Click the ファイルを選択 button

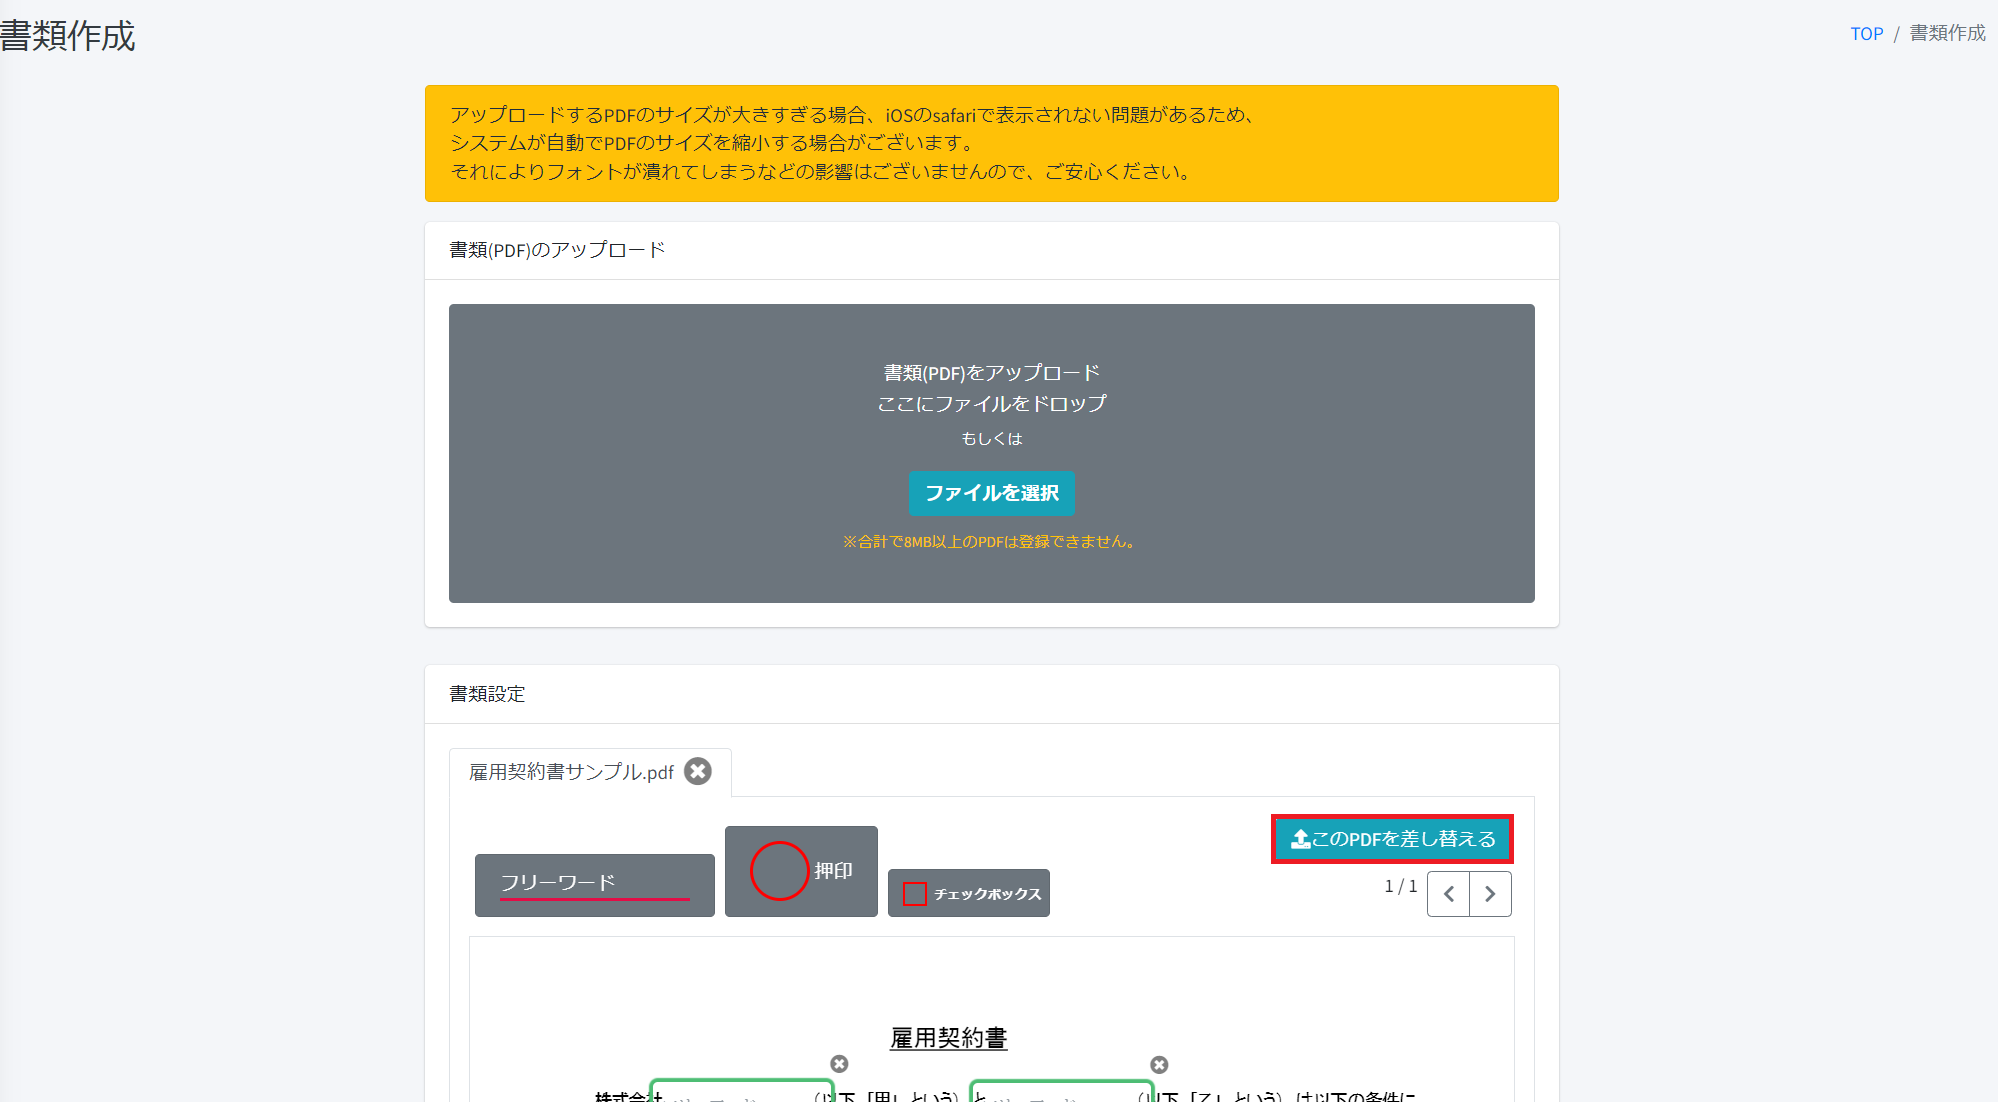(991, 493)
